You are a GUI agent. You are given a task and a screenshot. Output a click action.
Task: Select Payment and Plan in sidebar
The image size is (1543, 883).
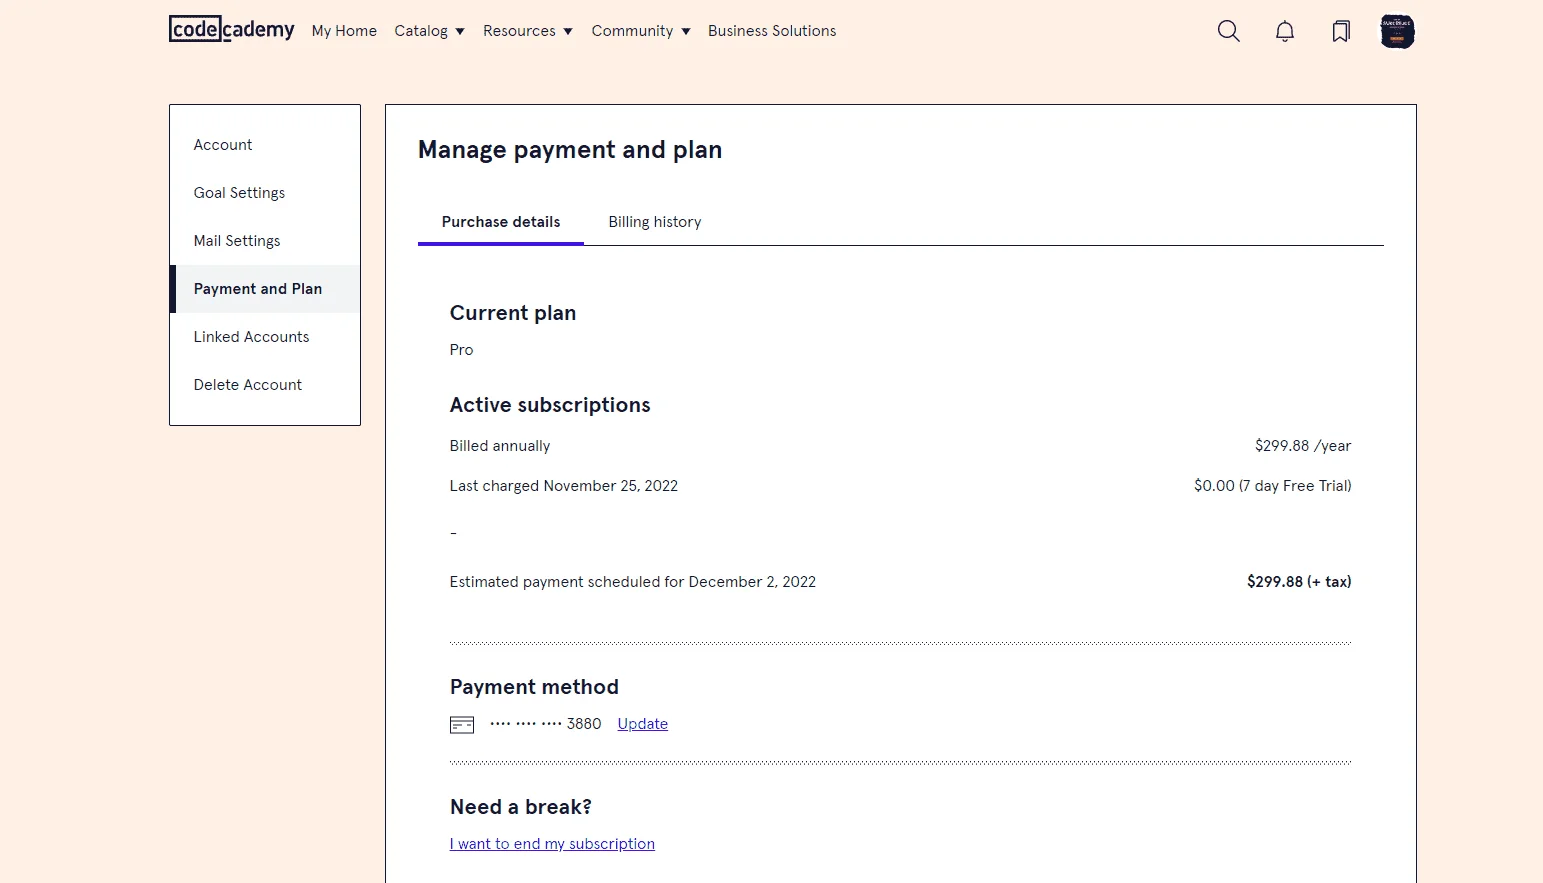(265, 289)
